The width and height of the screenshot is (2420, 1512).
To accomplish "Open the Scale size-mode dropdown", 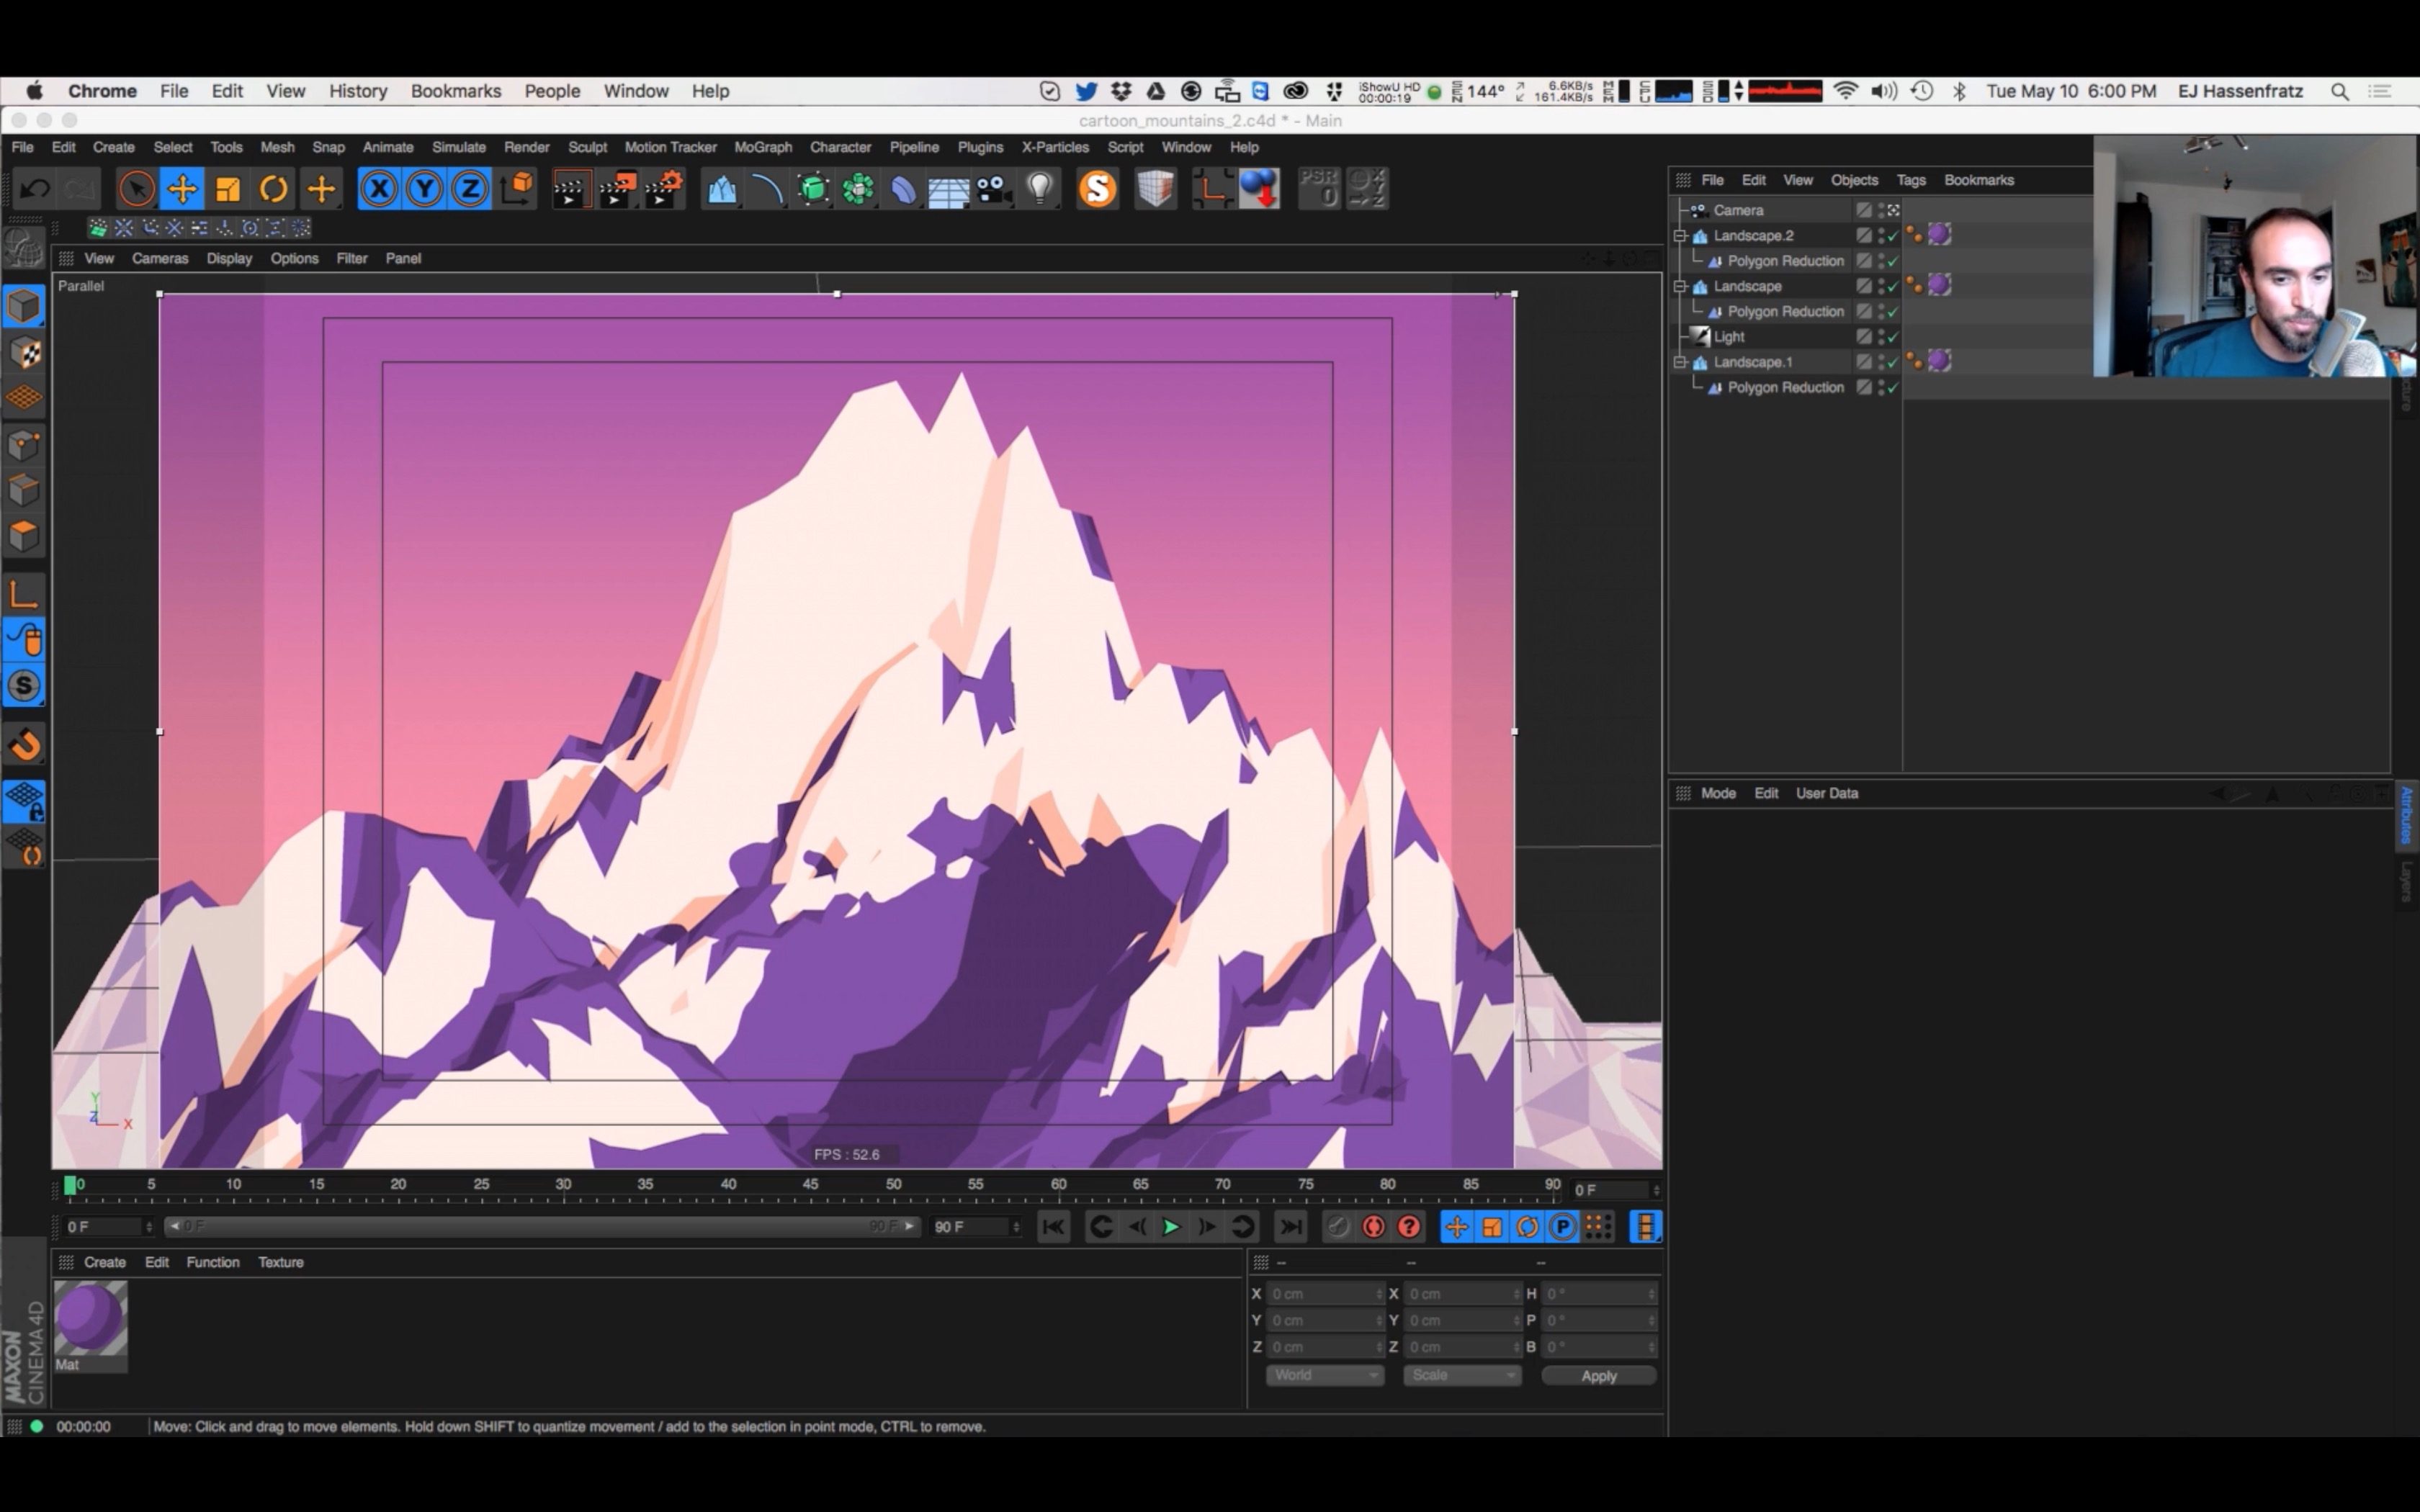I will [x=1462, y=1376].
